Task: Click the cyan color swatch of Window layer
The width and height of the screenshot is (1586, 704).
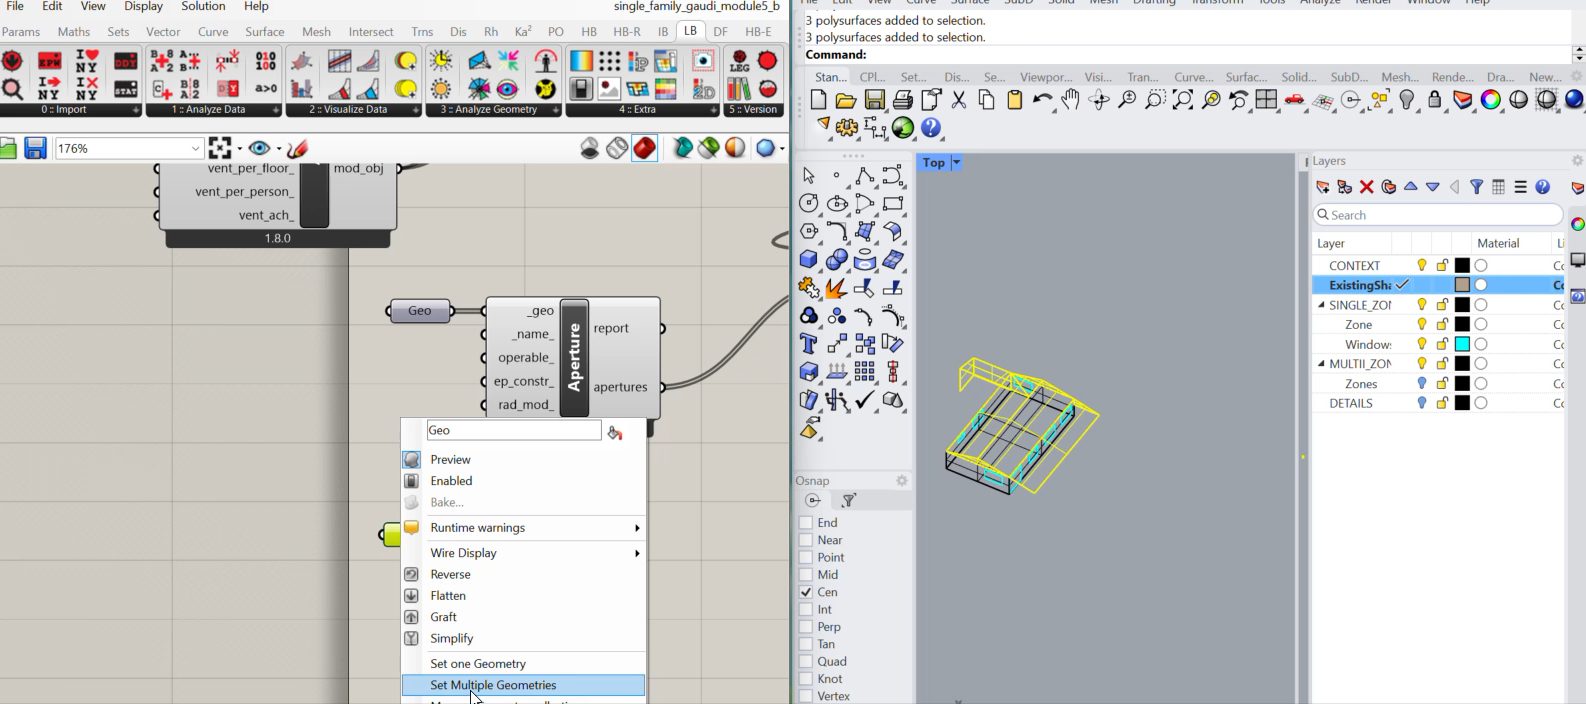Action: coord(1462,344)
